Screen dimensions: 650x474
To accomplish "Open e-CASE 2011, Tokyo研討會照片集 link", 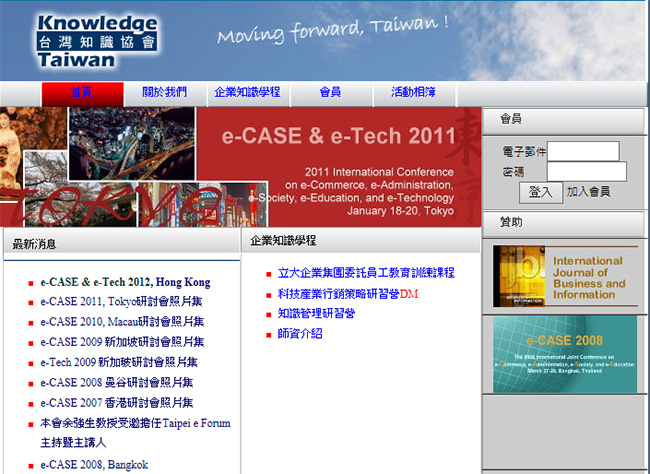I will point(122,302).
